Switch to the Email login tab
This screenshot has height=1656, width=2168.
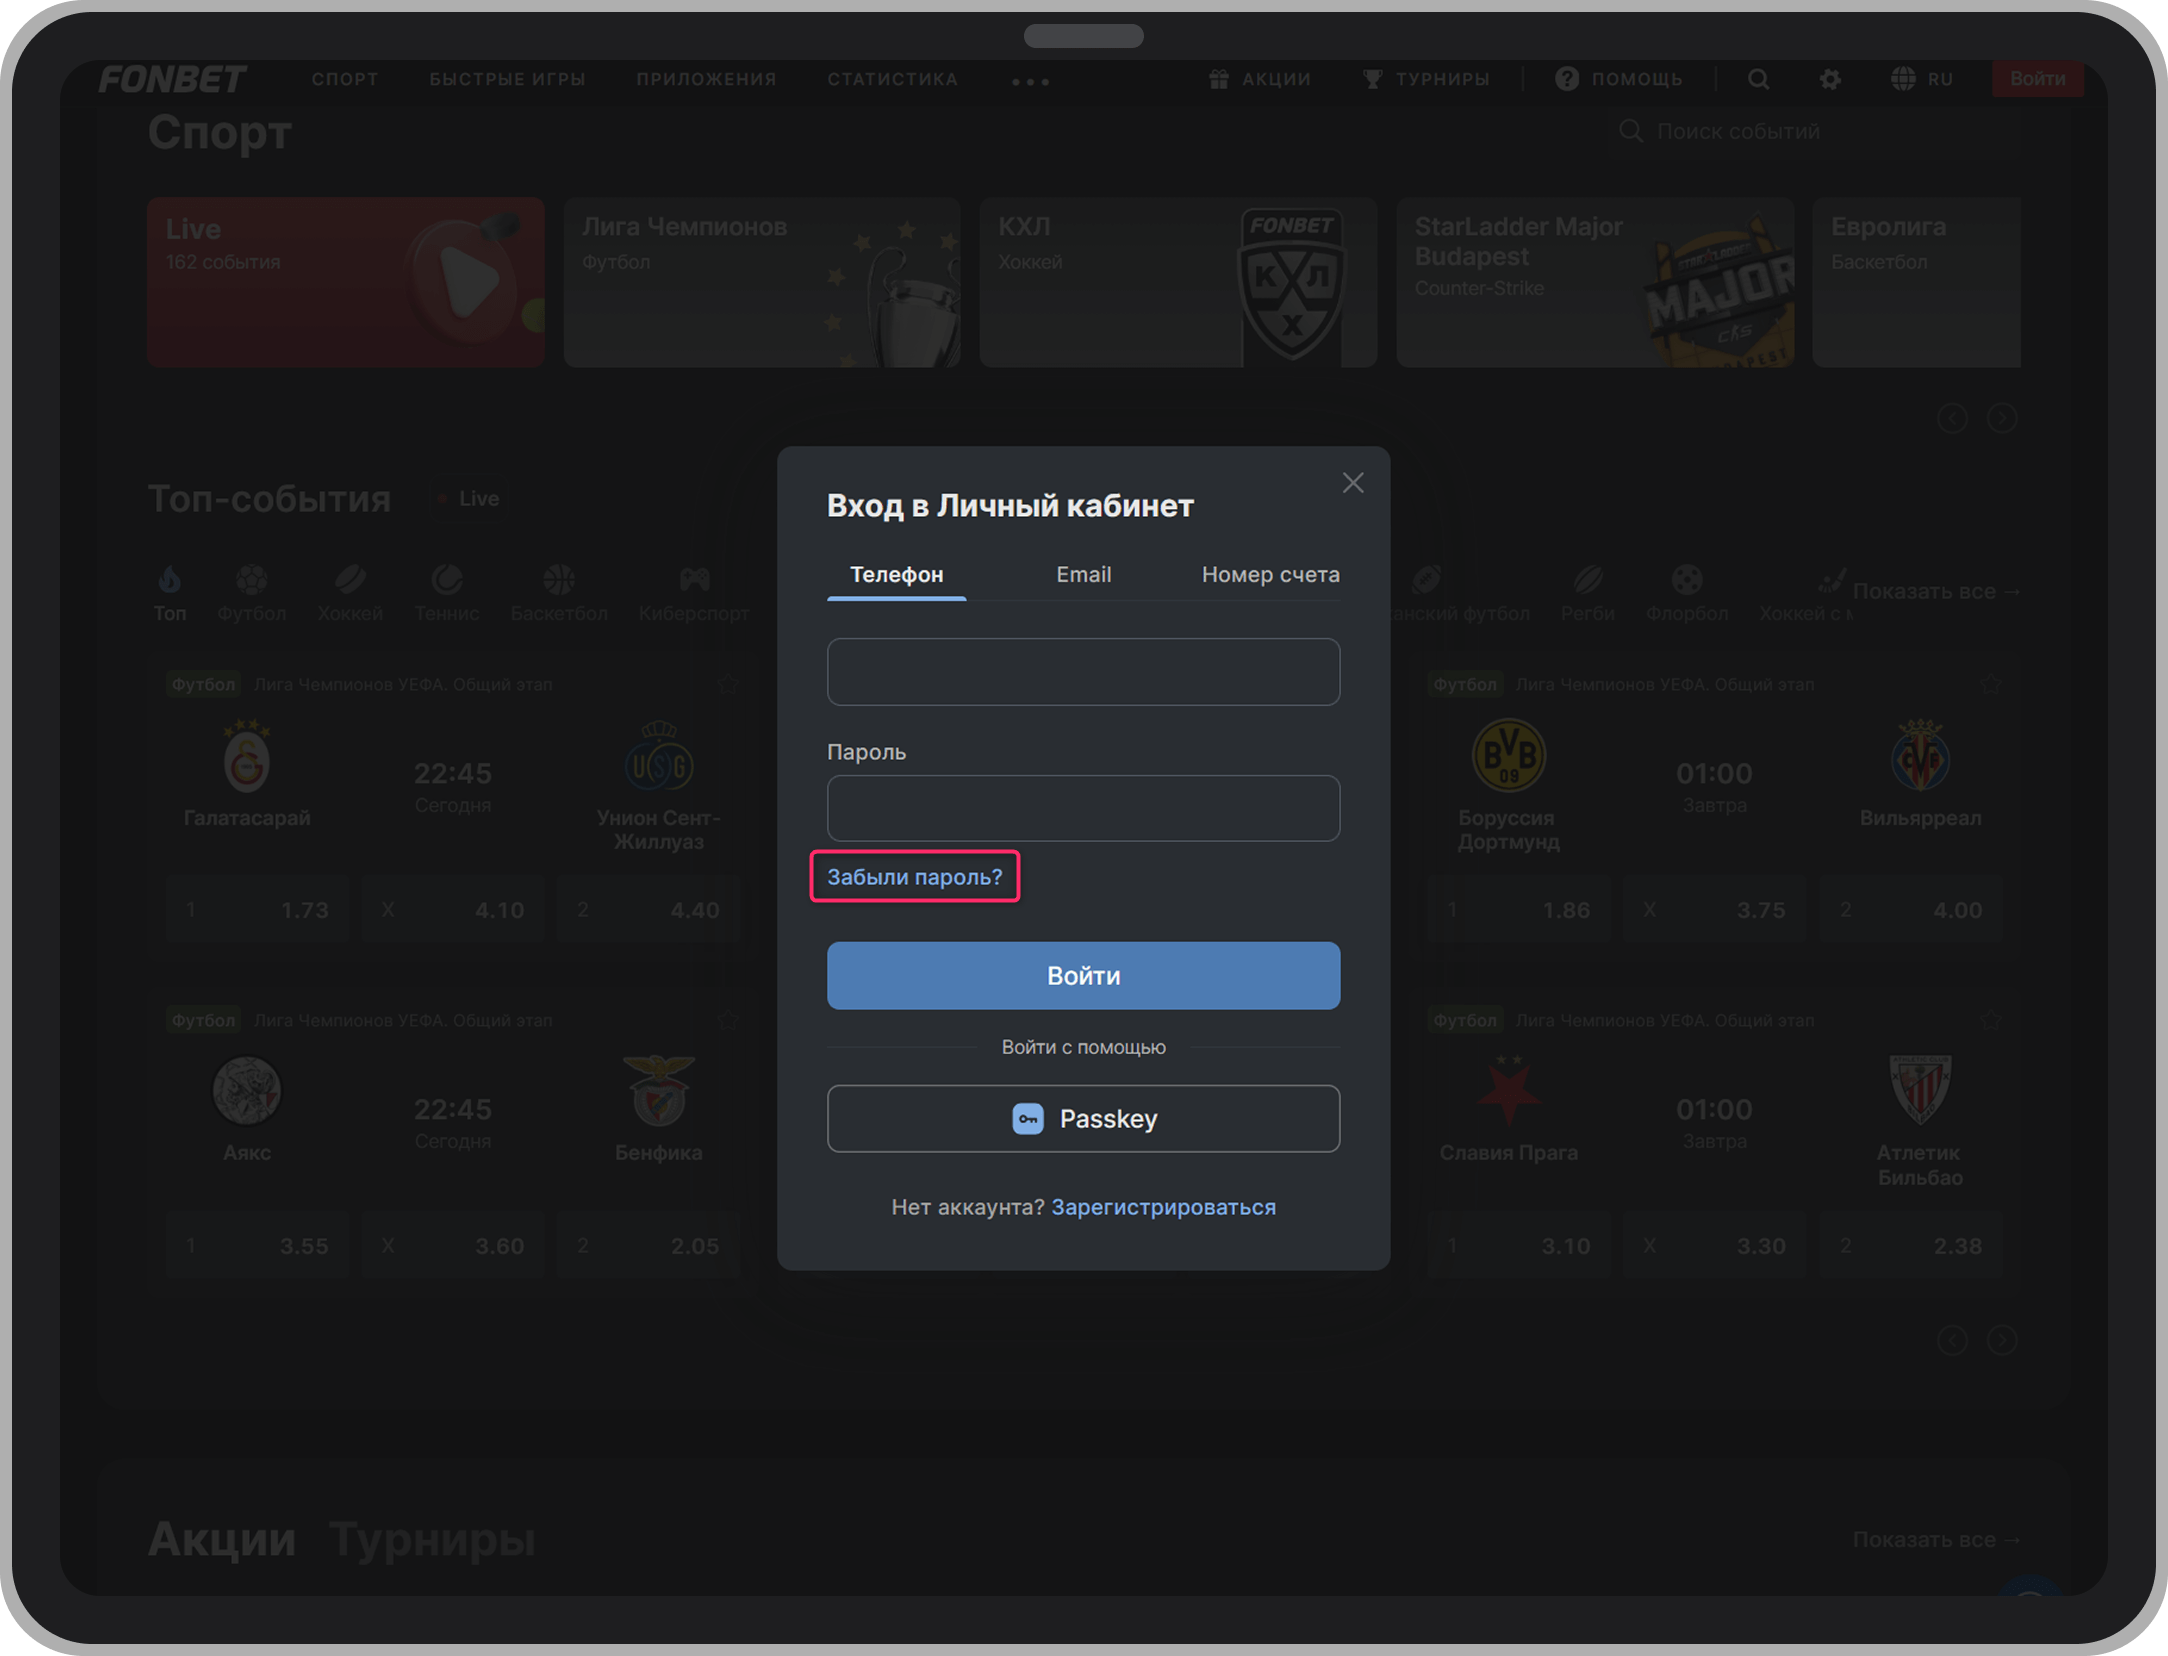tap(1083, 574)
